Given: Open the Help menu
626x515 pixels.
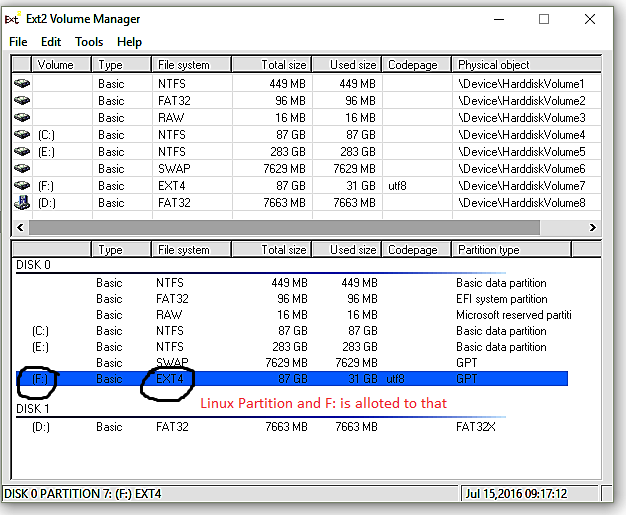Looking at the screenshot, I should tap(129, 42).
